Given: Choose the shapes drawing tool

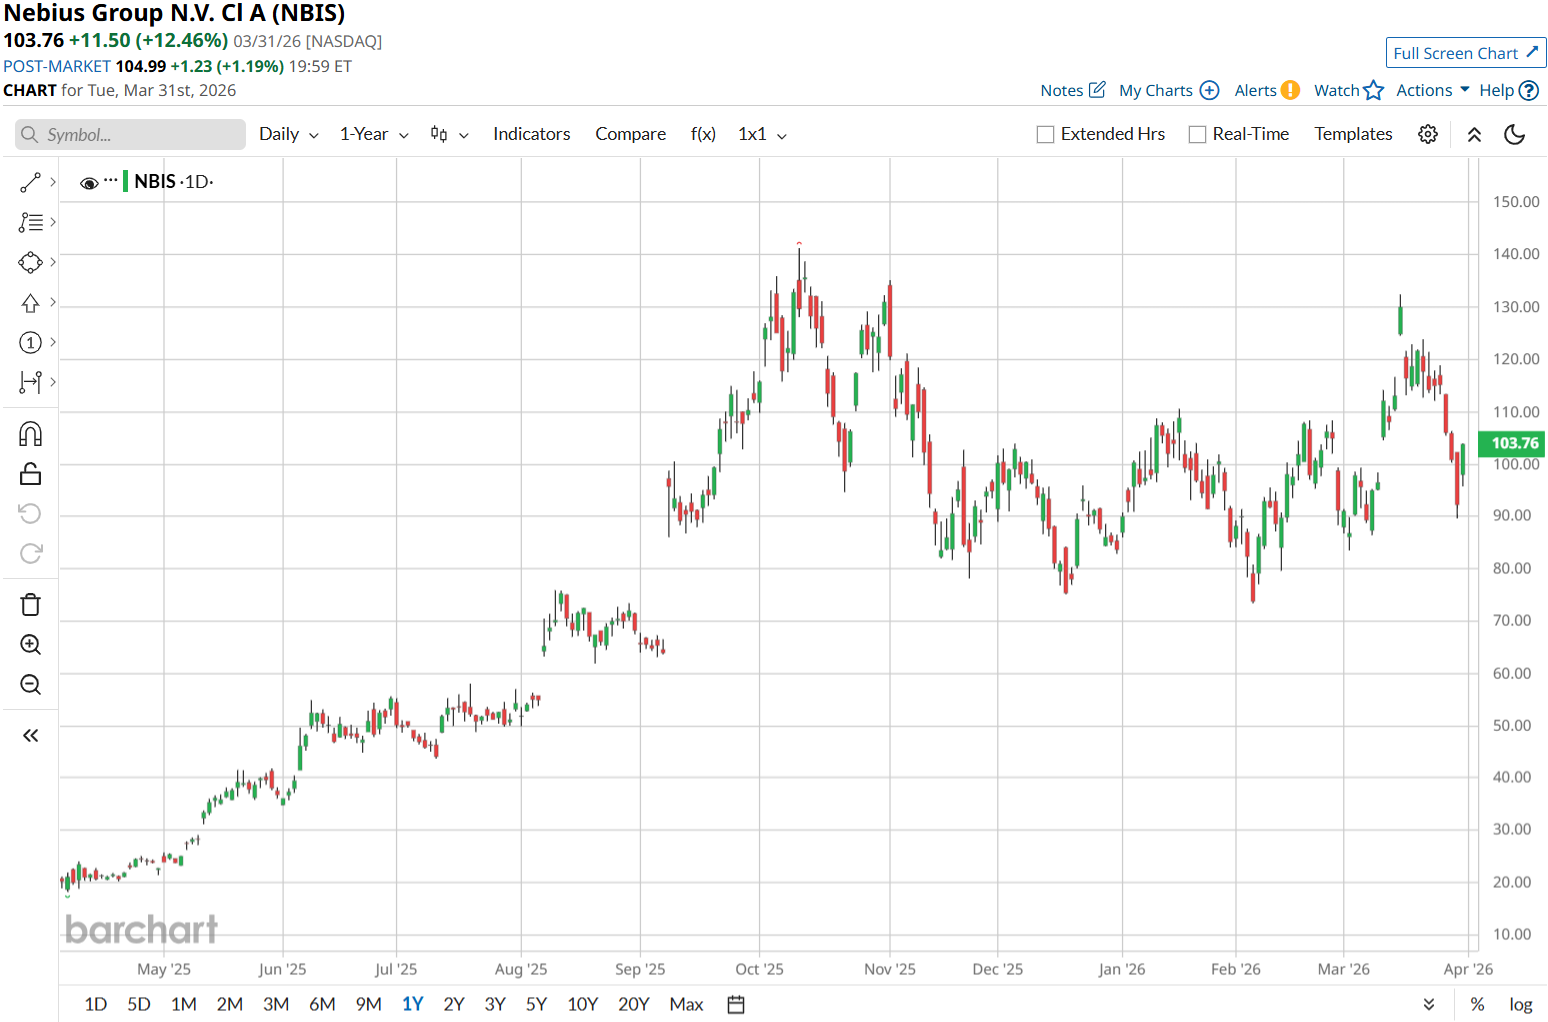Looking at the screenshot, I should pos(30,262).
